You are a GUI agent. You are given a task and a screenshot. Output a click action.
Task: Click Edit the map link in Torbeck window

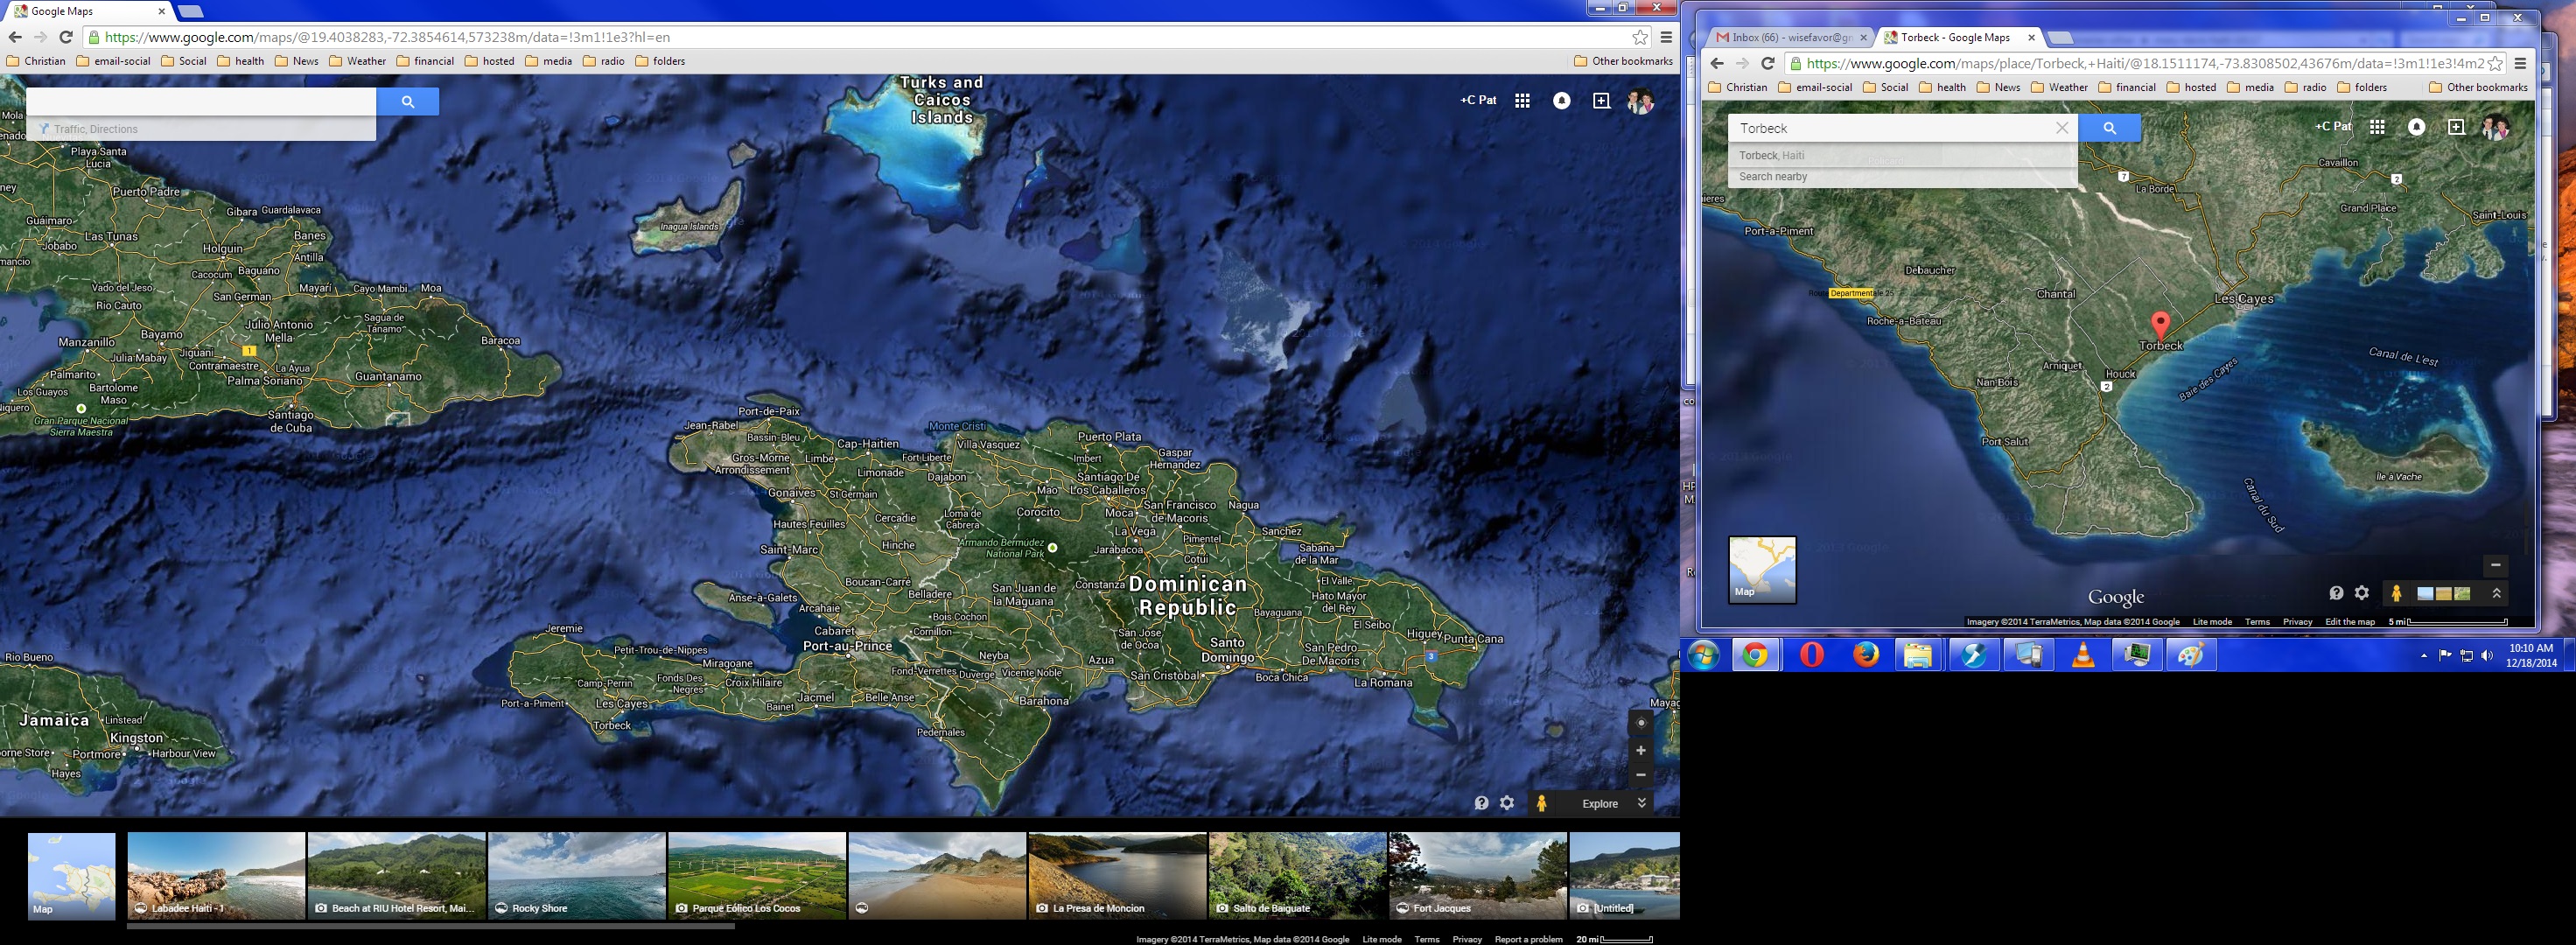click(2349, 622)
